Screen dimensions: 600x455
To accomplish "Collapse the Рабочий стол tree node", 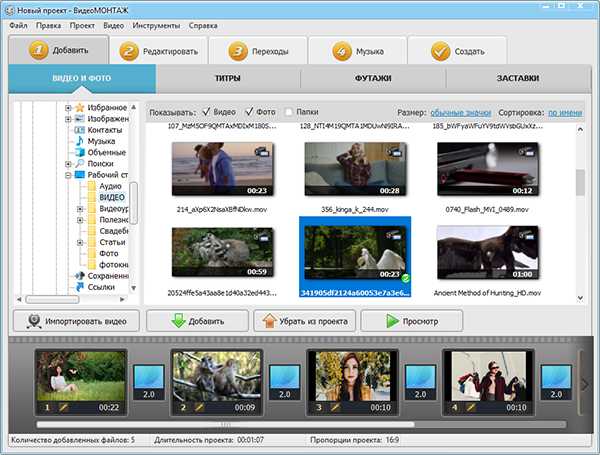I will pos(68,175).
